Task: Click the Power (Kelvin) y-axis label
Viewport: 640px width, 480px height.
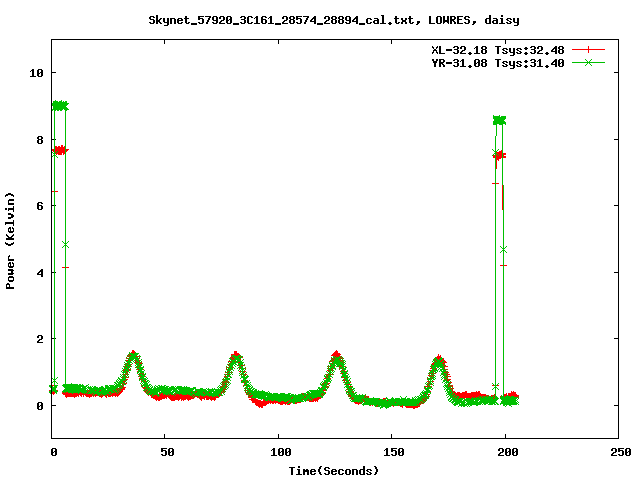Action: point(10,241)
